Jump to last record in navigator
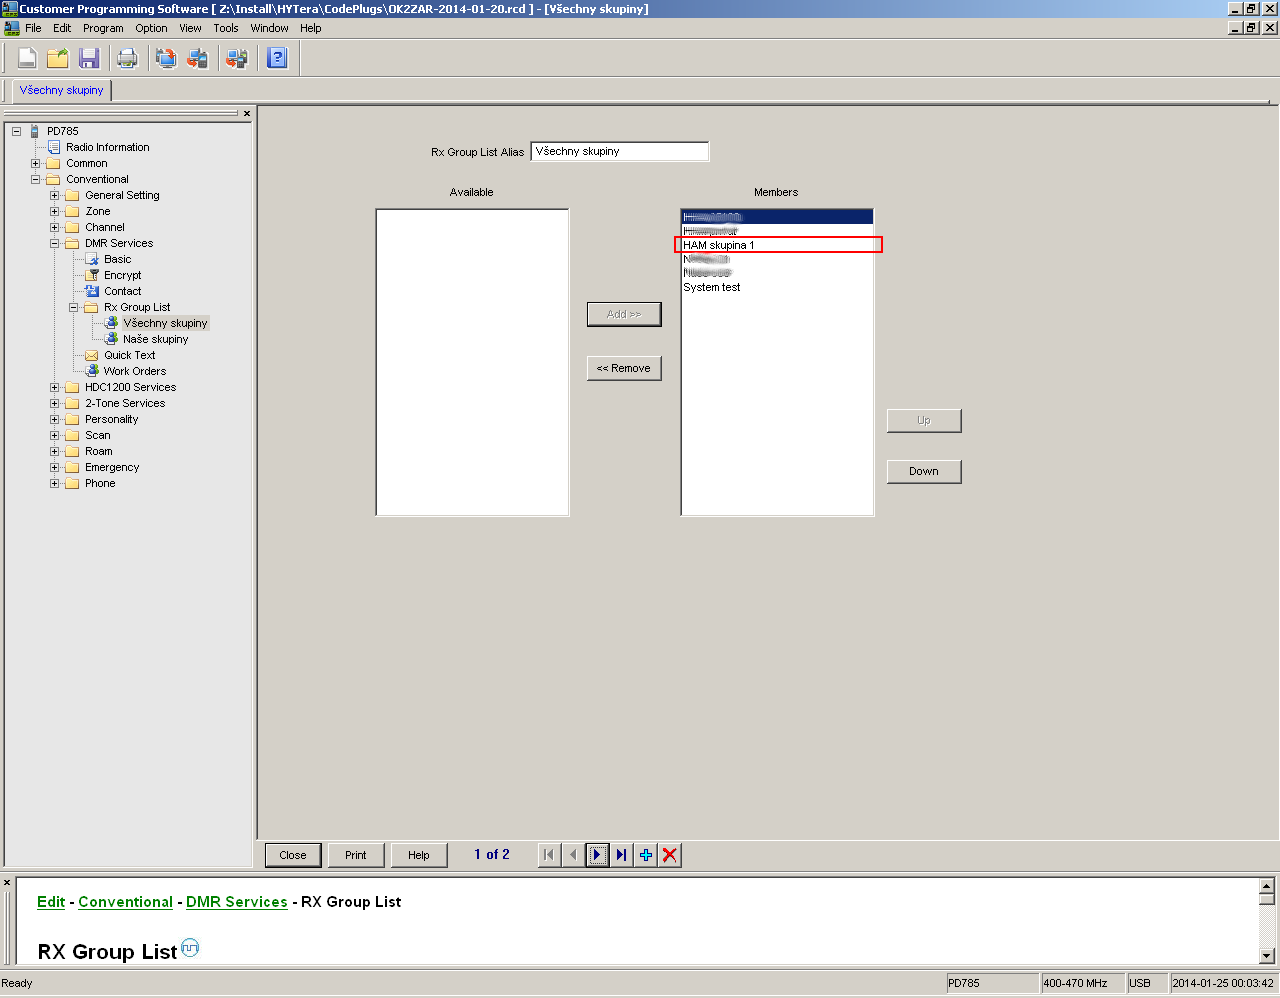This screenshot has height=998, width=1280. 621,855
